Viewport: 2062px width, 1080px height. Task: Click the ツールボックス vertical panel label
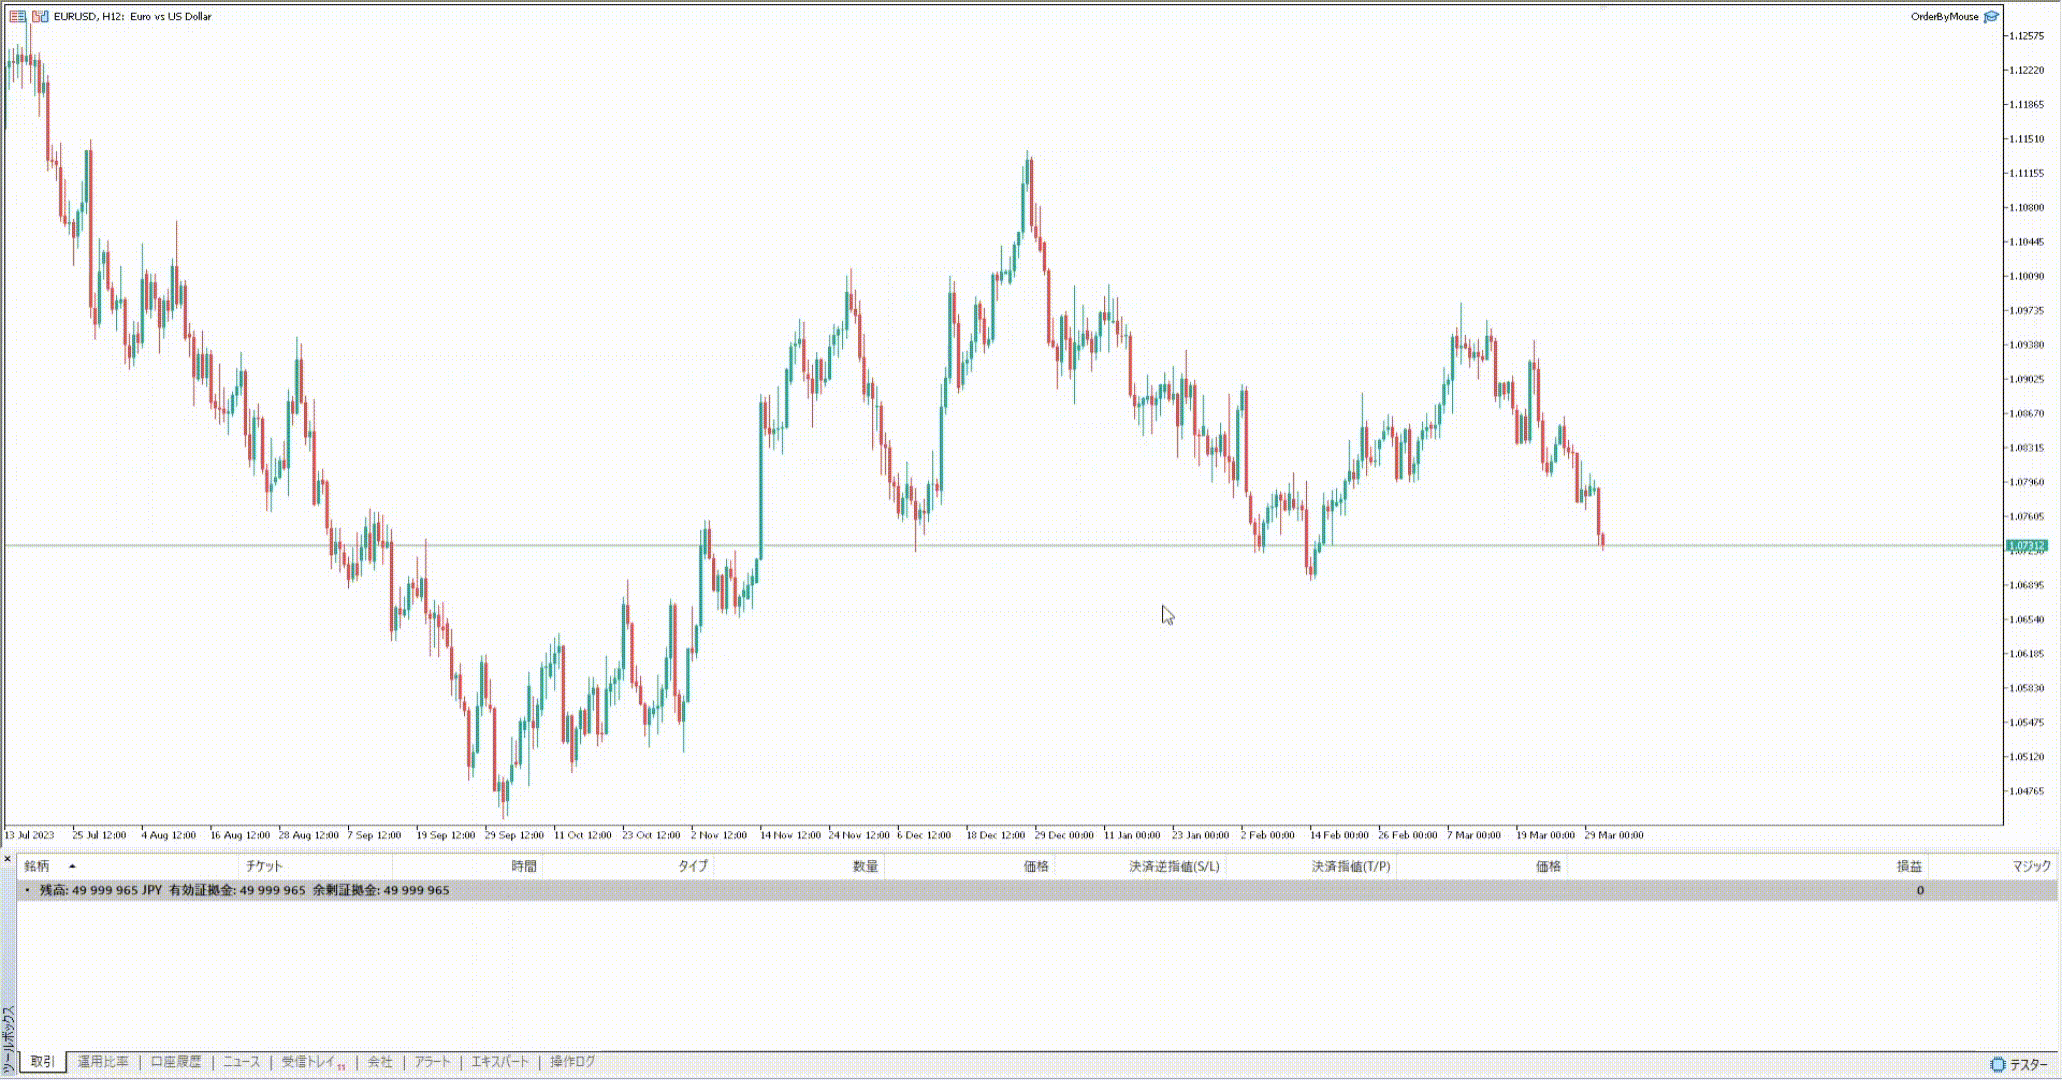pyautogui.click(x=8, y=1040)
